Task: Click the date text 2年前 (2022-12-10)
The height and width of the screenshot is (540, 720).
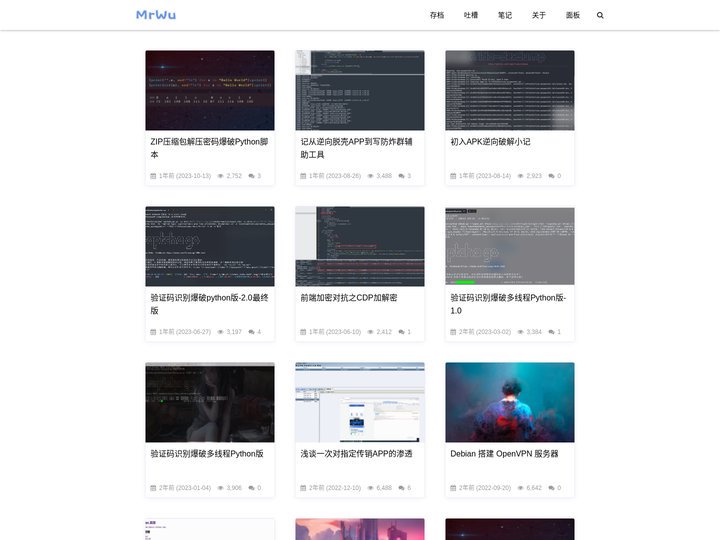Action: tap(335, 488)
